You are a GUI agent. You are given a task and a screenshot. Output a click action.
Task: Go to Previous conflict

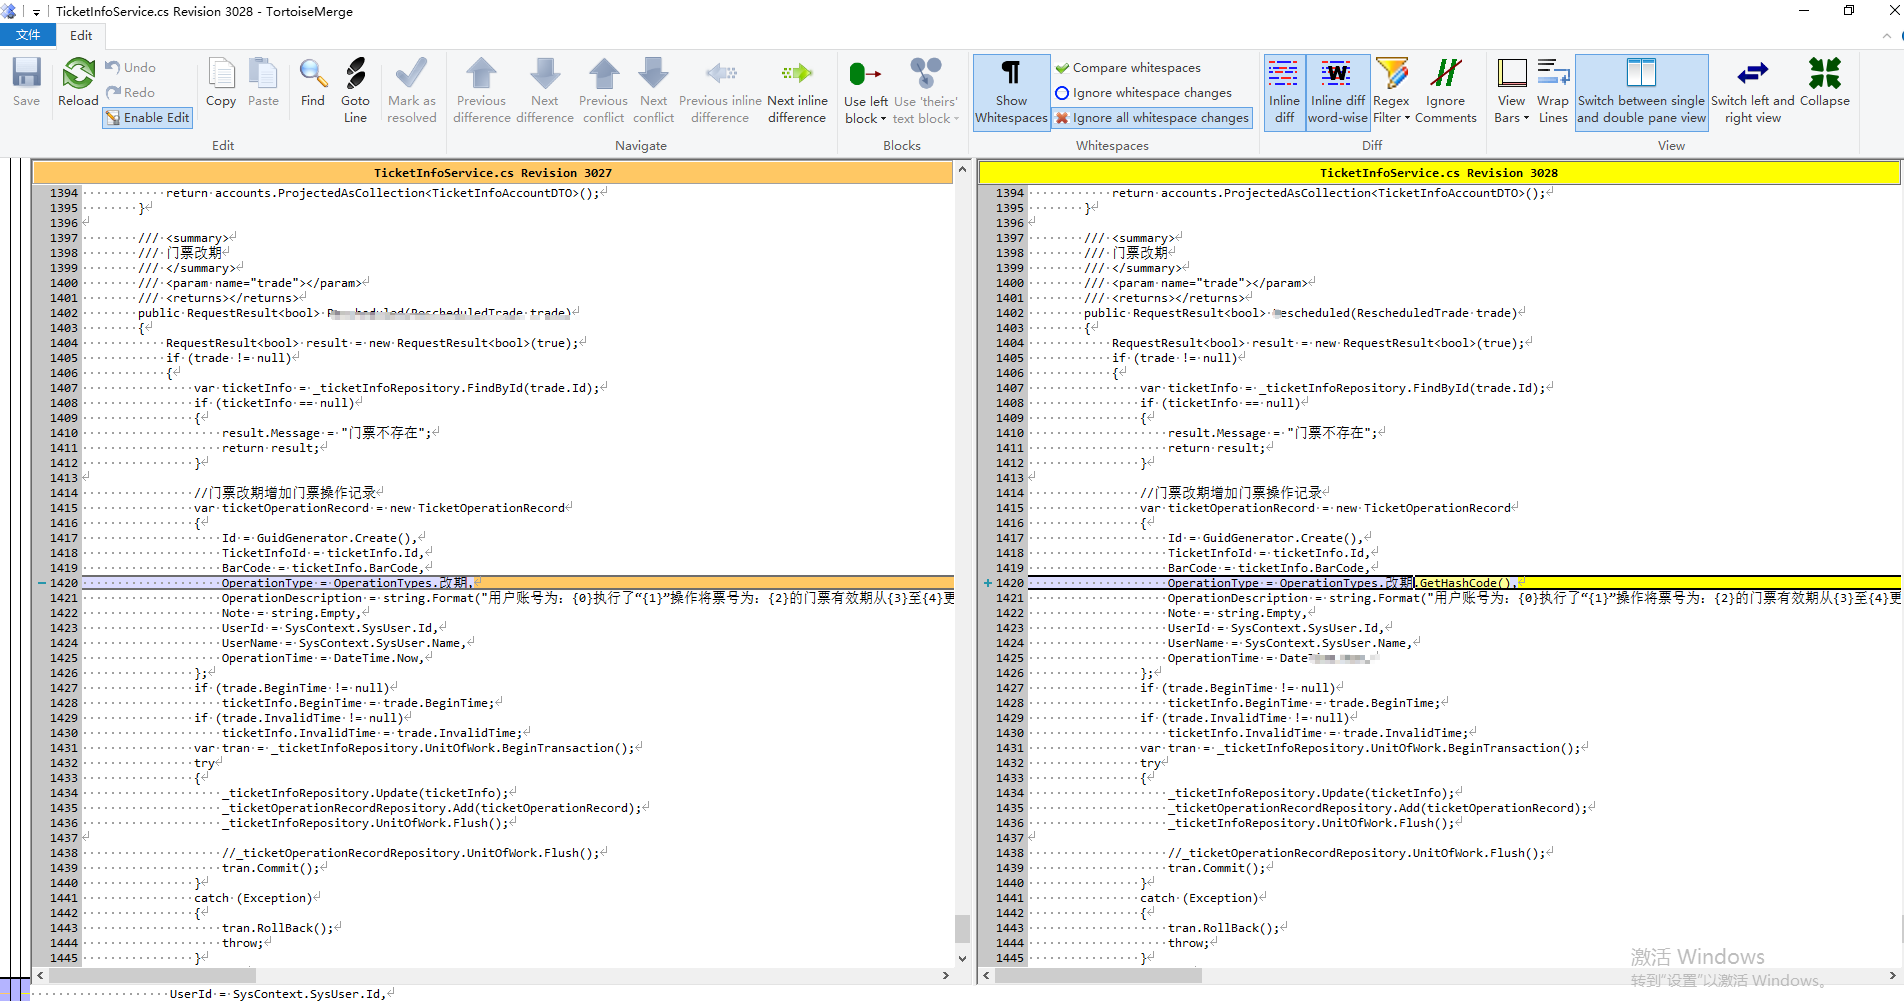603,90
